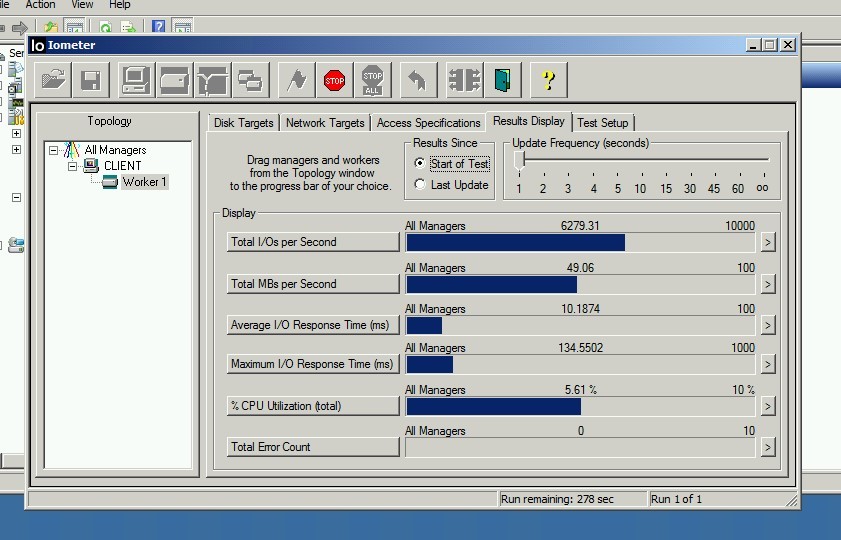Viewport: 841px width, 540px height.
Task: Click the Update Frequency slider thumb
Action: click(519, 159)
